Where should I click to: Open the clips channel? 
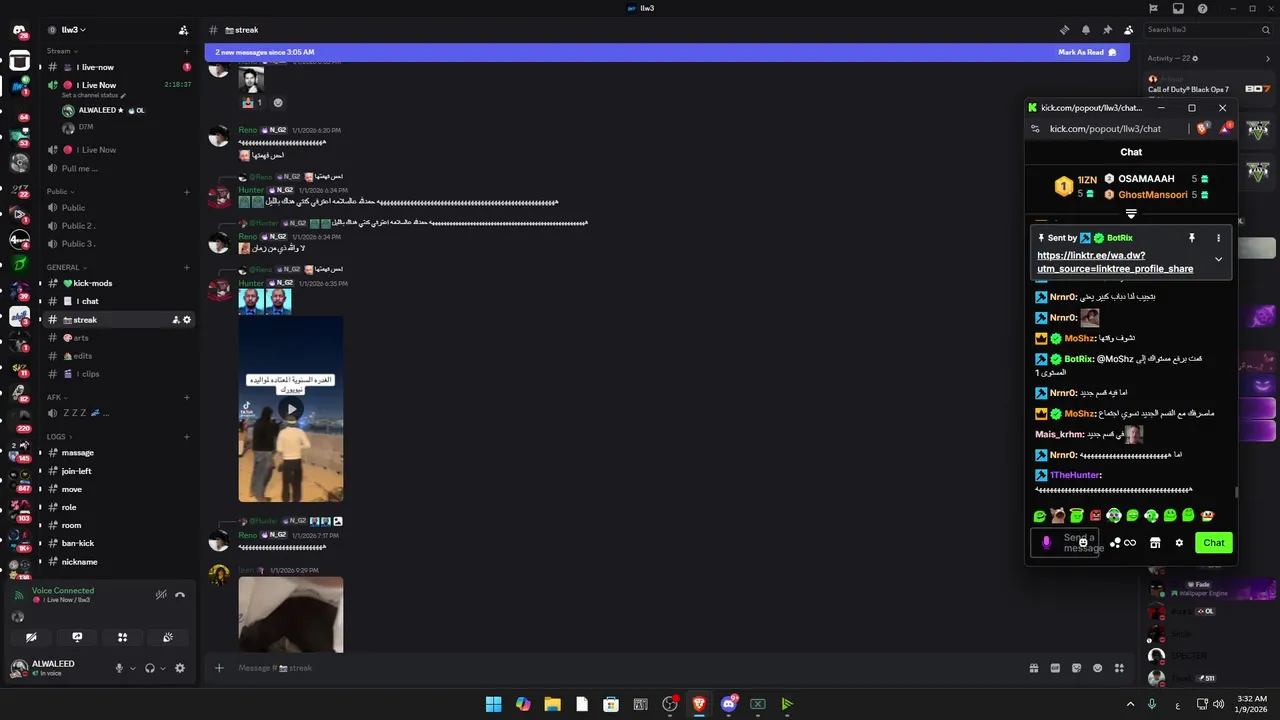tap(118, 374)
